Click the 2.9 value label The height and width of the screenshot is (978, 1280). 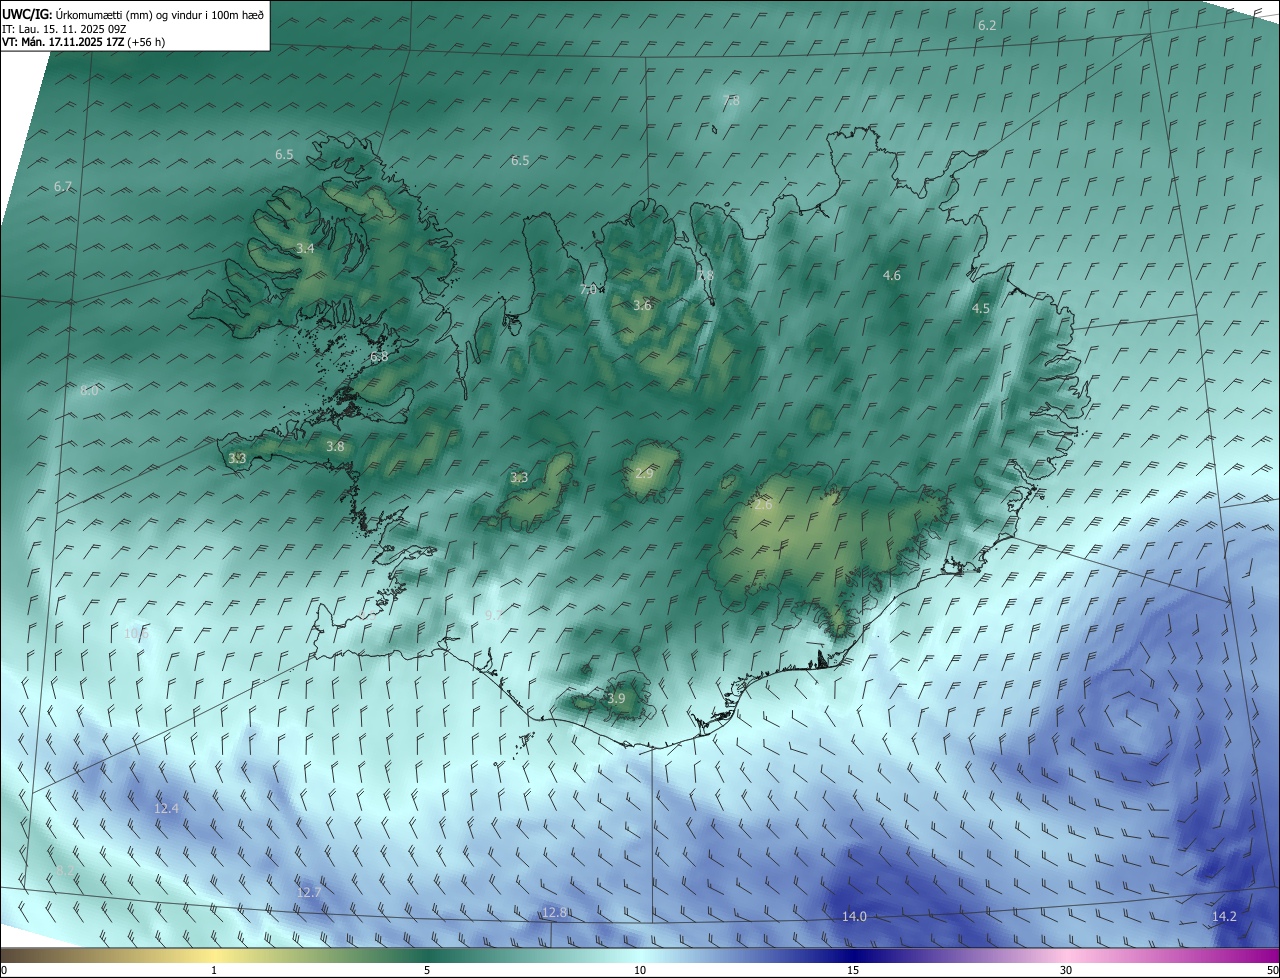[x=644, y=473]
